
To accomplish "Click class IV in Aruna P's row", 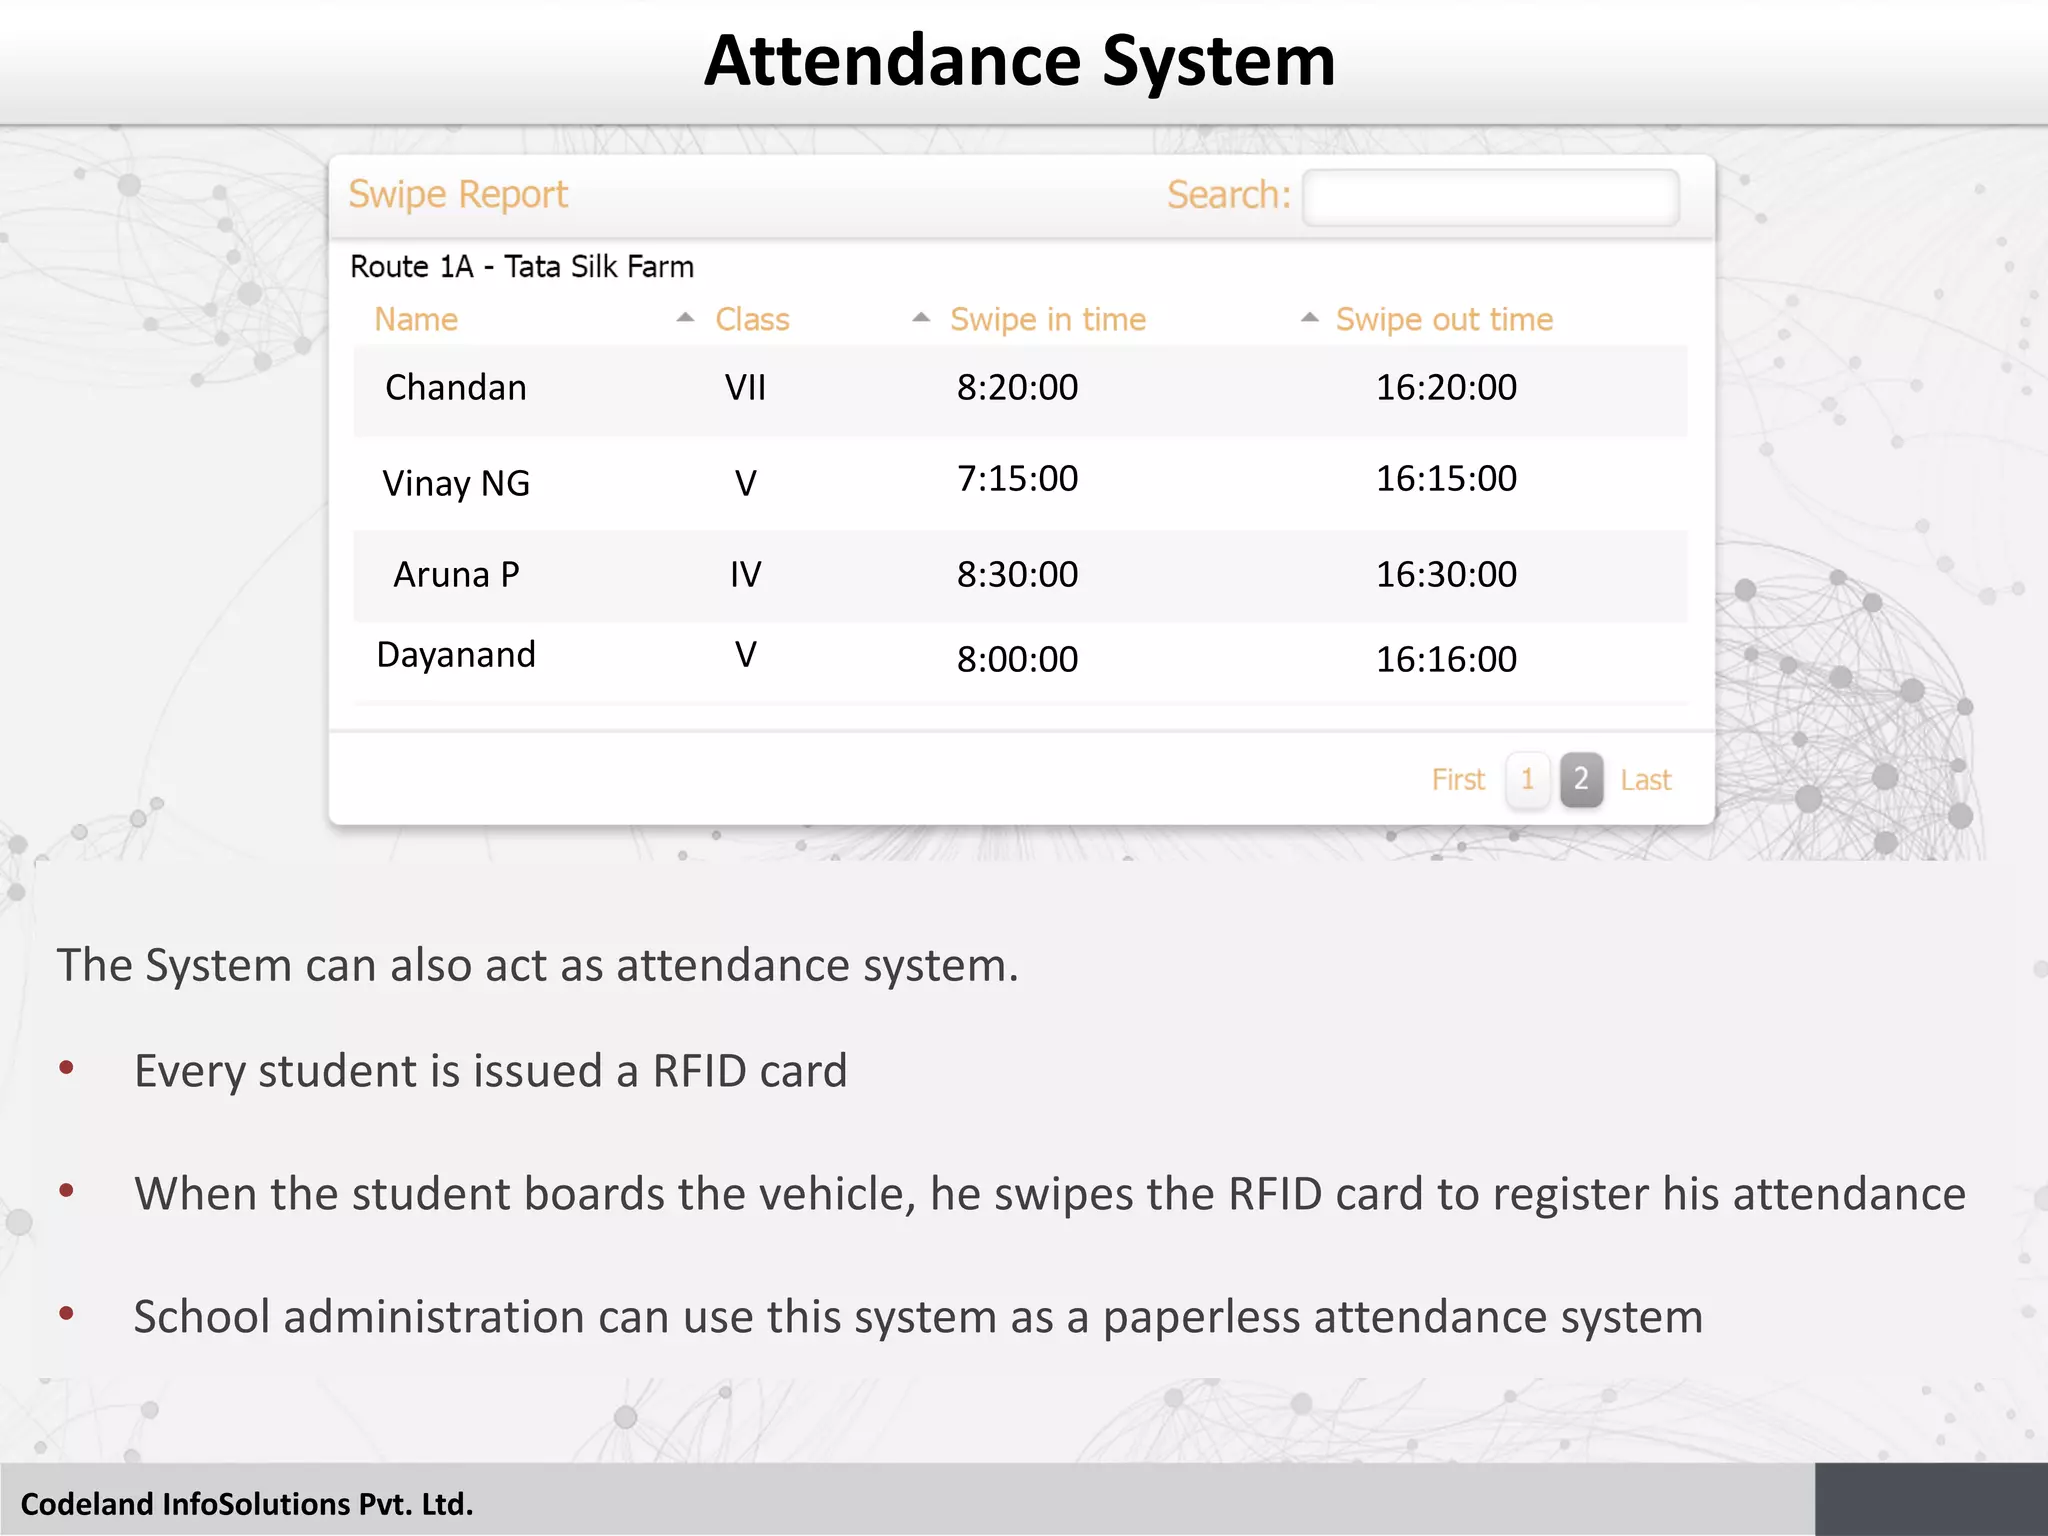I will click(x=746, y=575).
